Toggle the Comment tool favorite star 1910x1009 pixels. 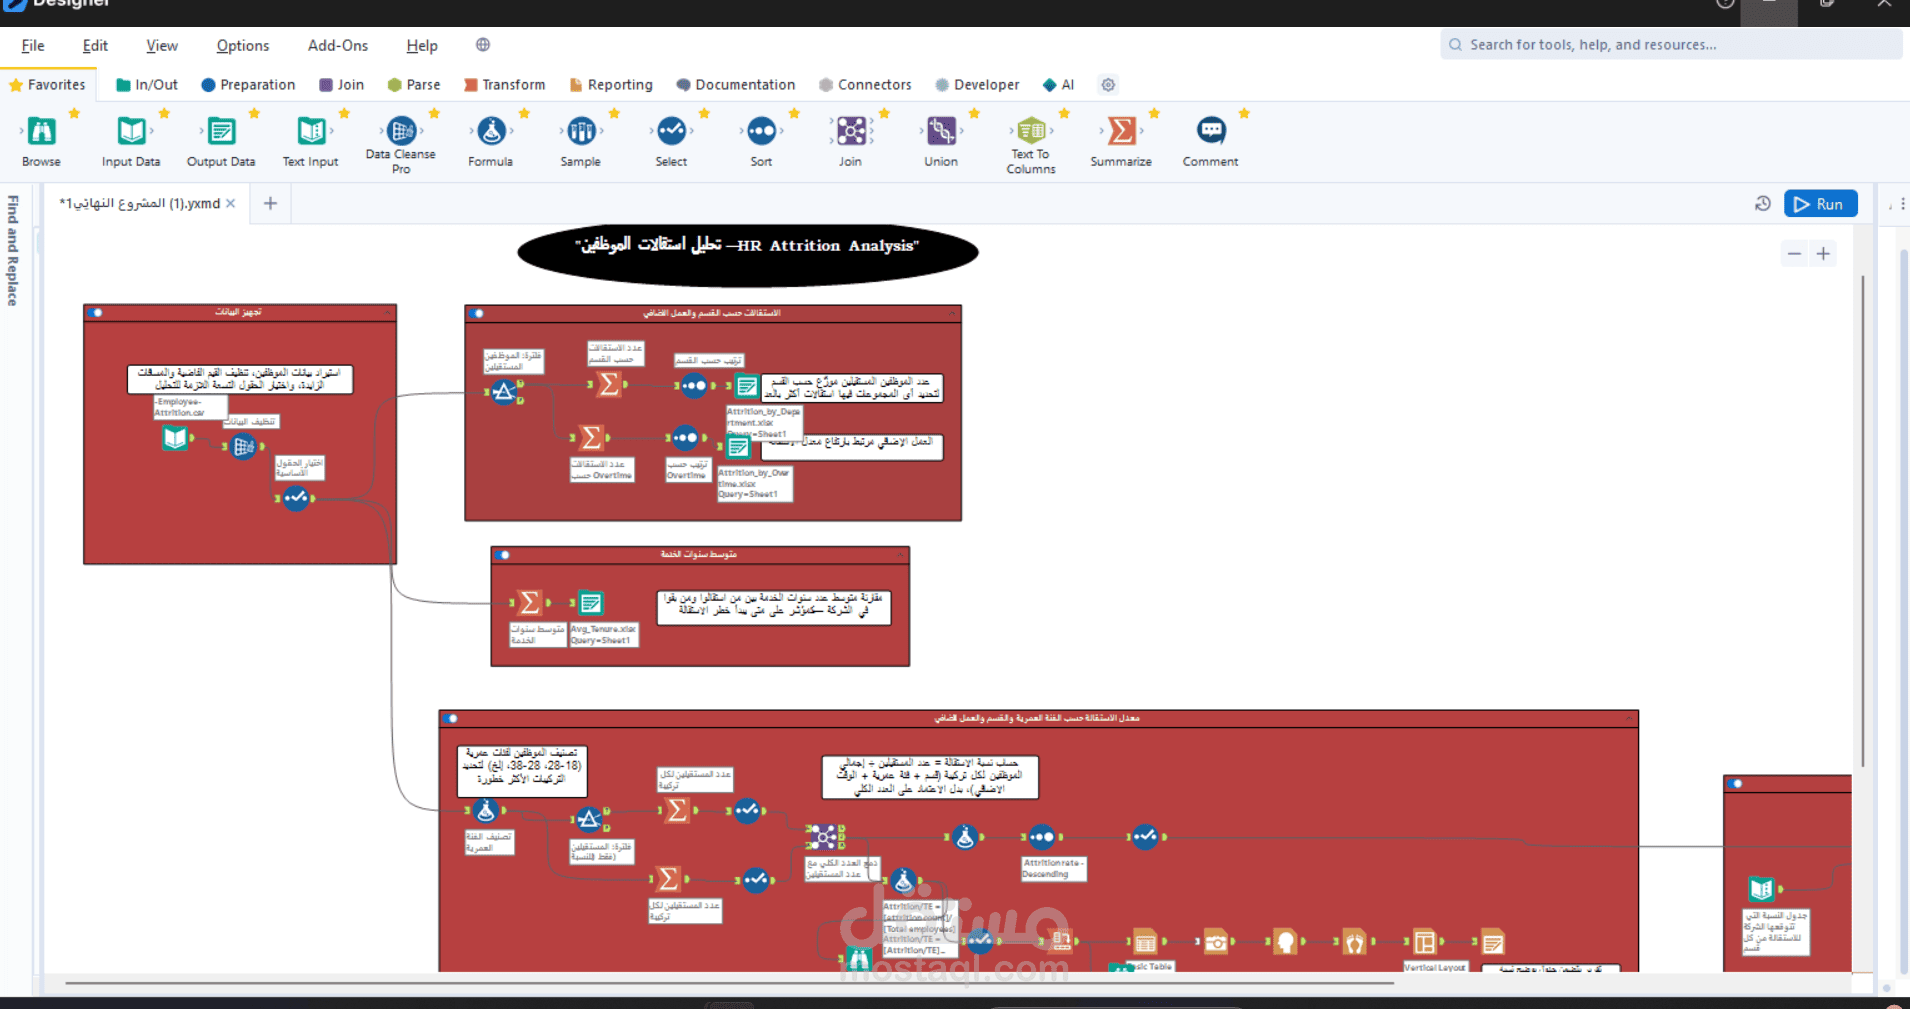click(1244, 114)
